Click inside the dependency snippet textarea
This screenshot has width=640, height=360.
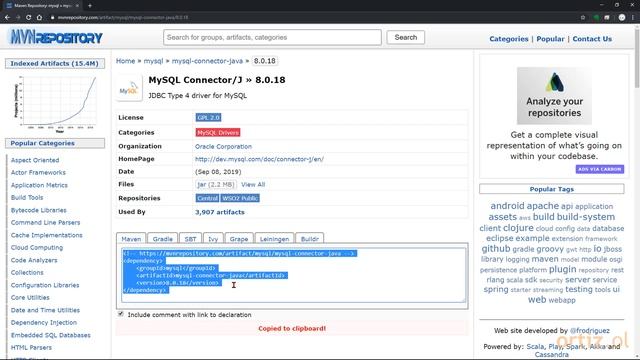click(x=293, y=275)
